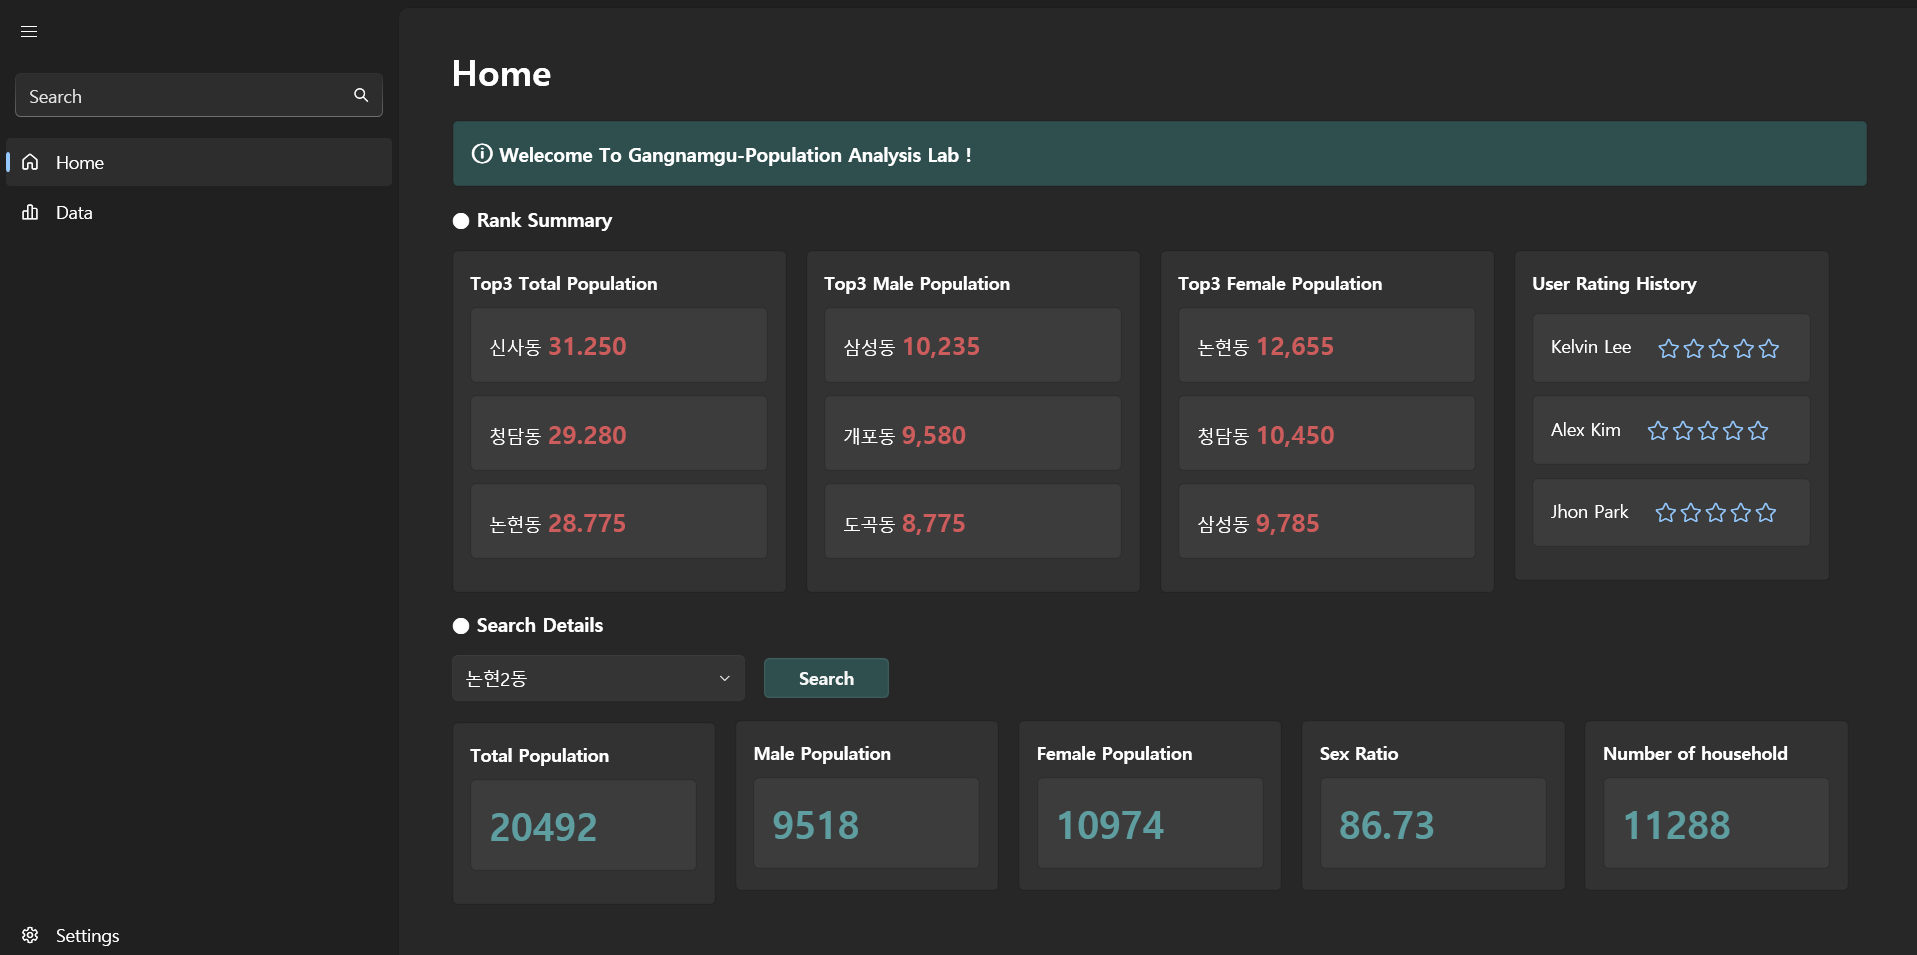Click the Home house icon in sidebar

point(30,162)
